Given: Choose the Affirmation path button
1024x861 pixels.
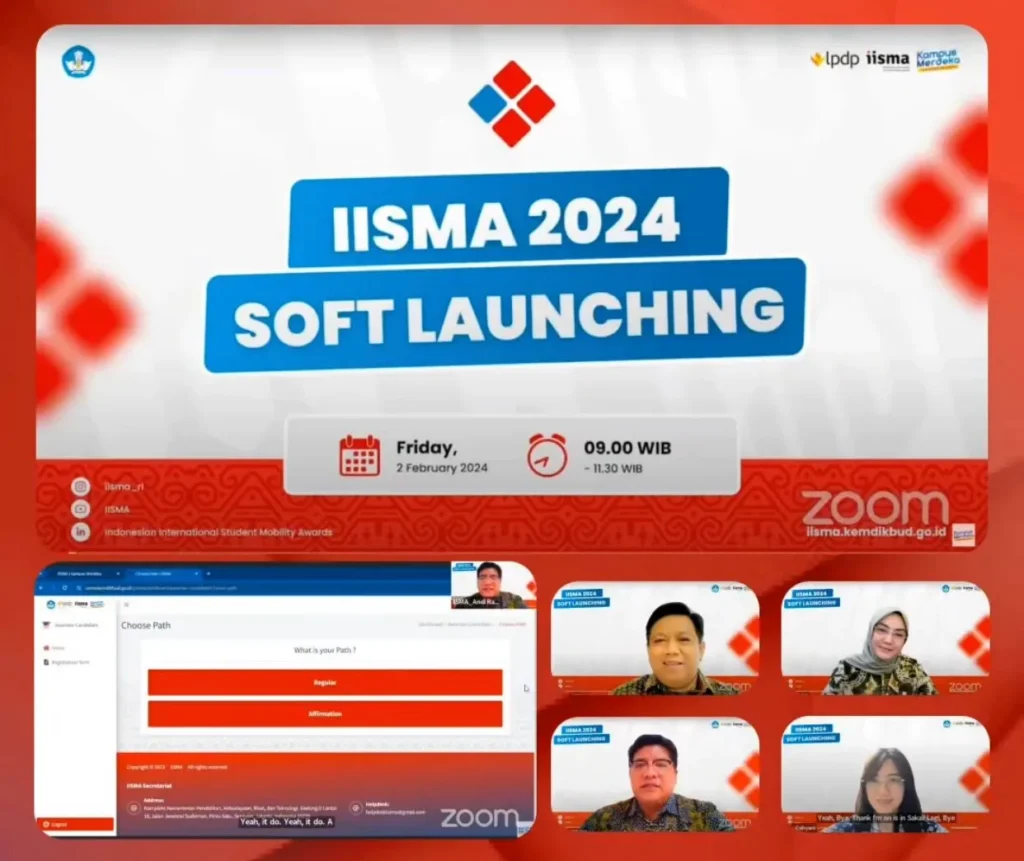Looking at the screenshot, I should [325, 714].
